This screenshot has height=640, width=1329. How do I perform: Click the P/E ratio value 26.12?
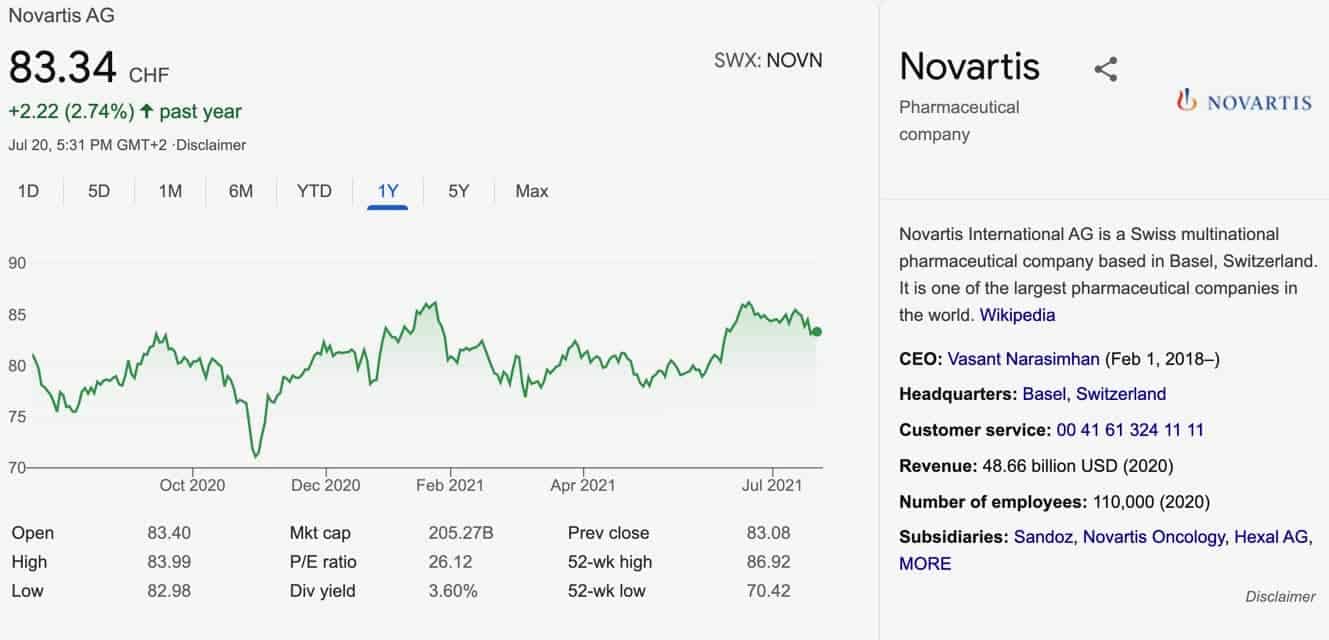coord(450,562)
